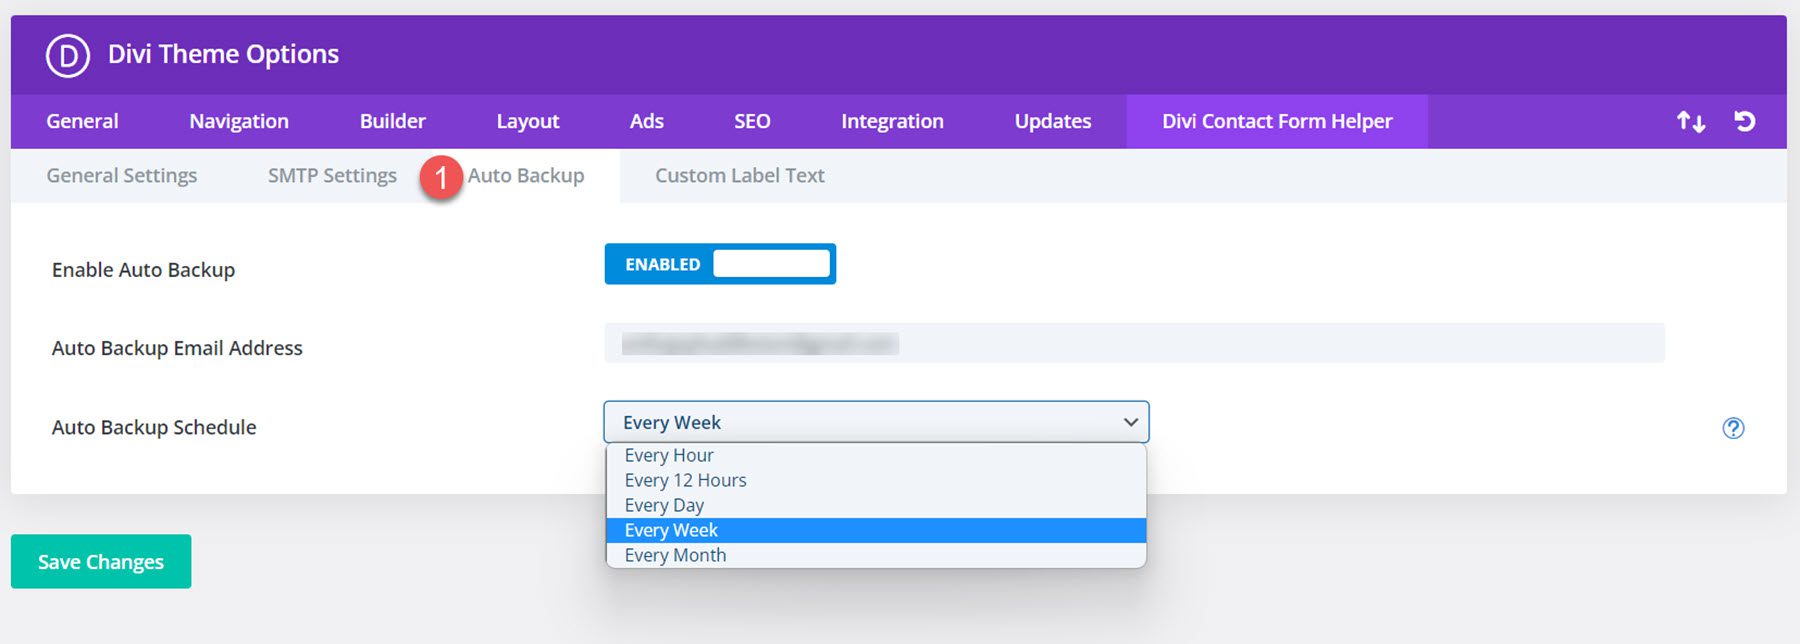This screenshot has width=1800, height=644.
Task: Switch to the Builder tab
Action: [x=393, y=121]
